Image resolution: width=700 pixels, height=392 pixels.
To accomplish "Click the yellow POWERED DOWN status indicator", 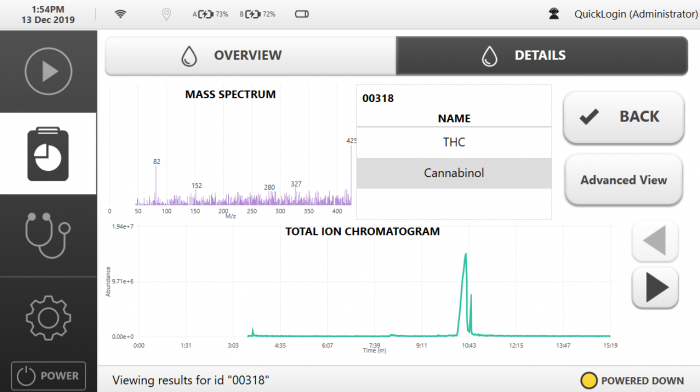I will 588,380.
